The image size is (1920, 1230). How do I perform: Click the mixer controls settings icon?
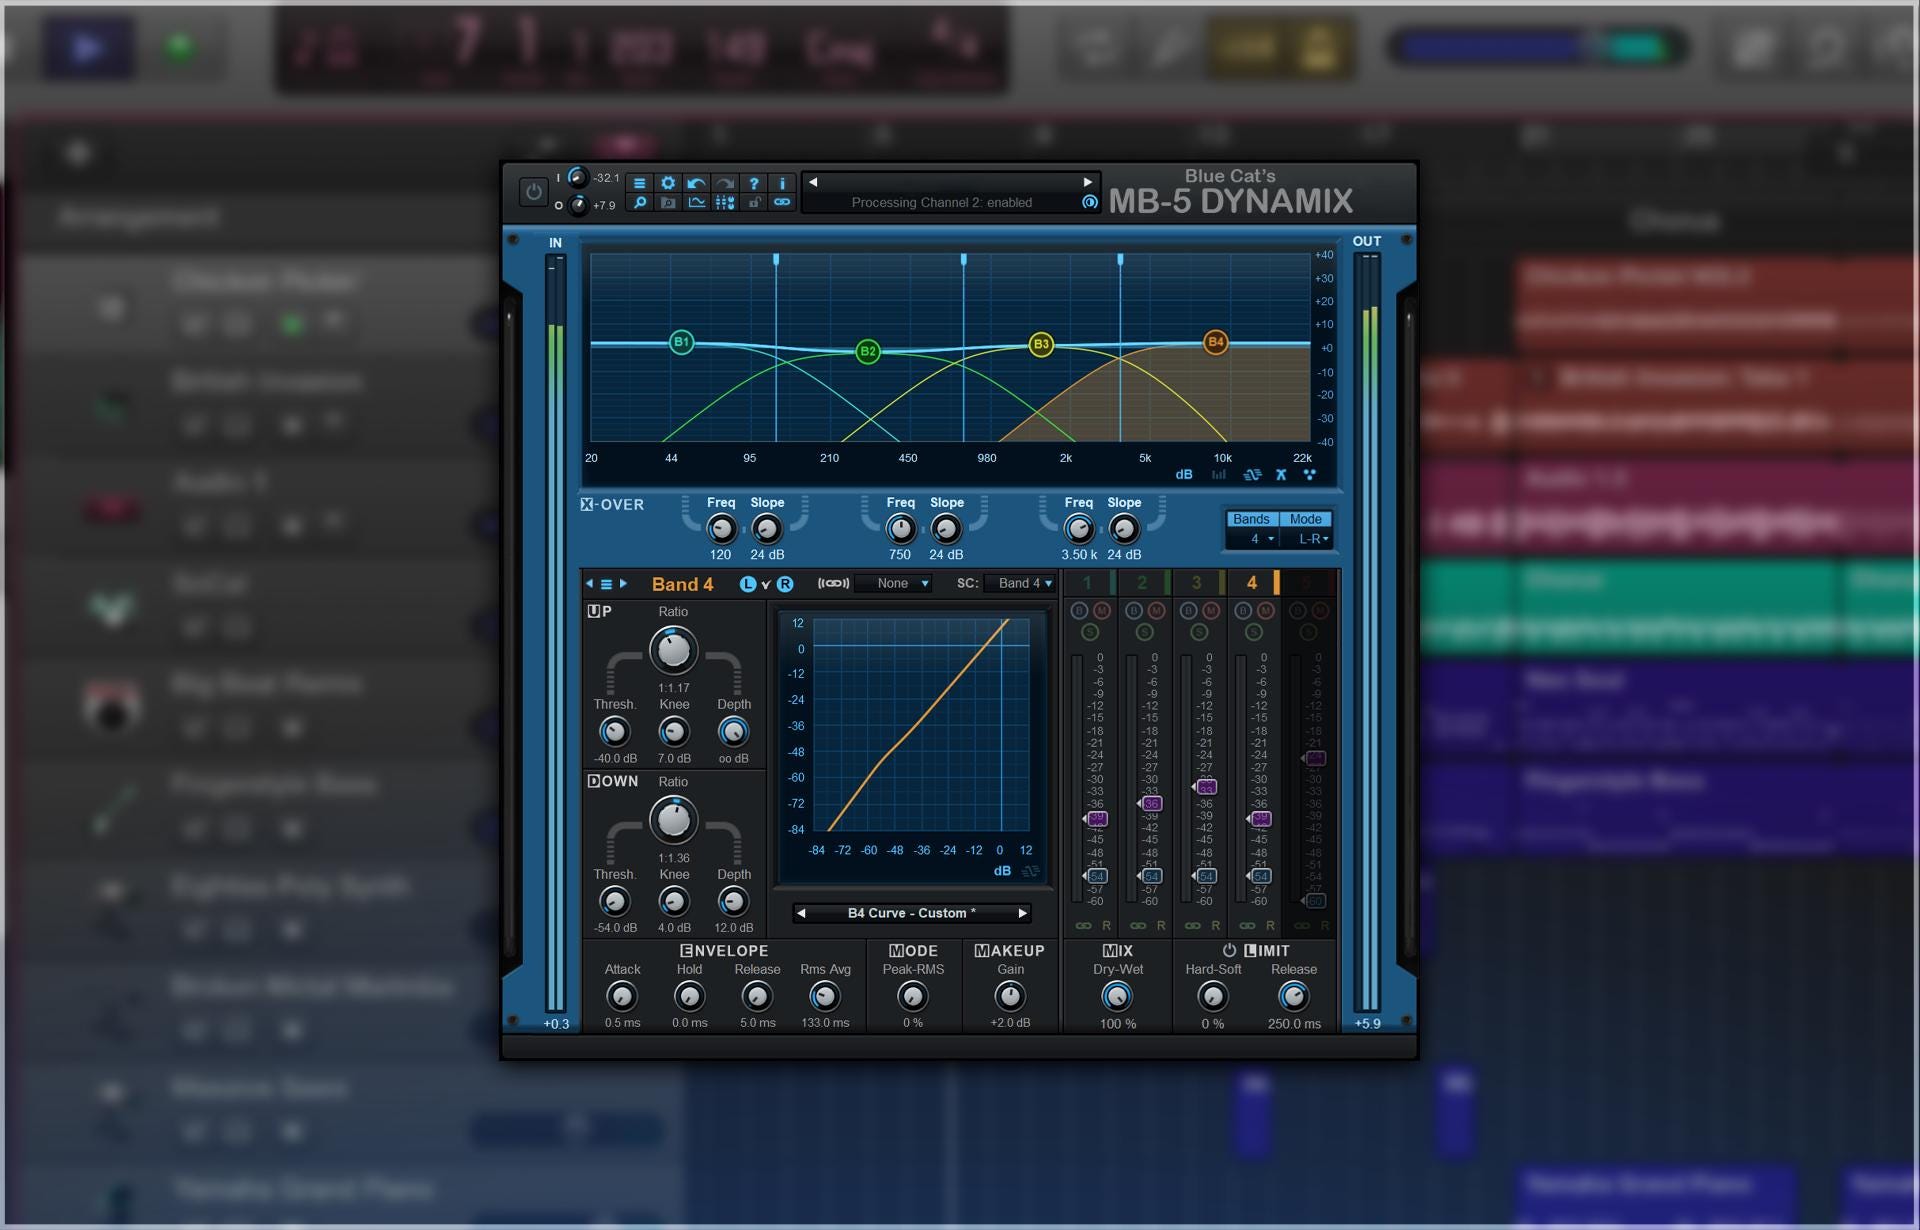click(725, 202)
